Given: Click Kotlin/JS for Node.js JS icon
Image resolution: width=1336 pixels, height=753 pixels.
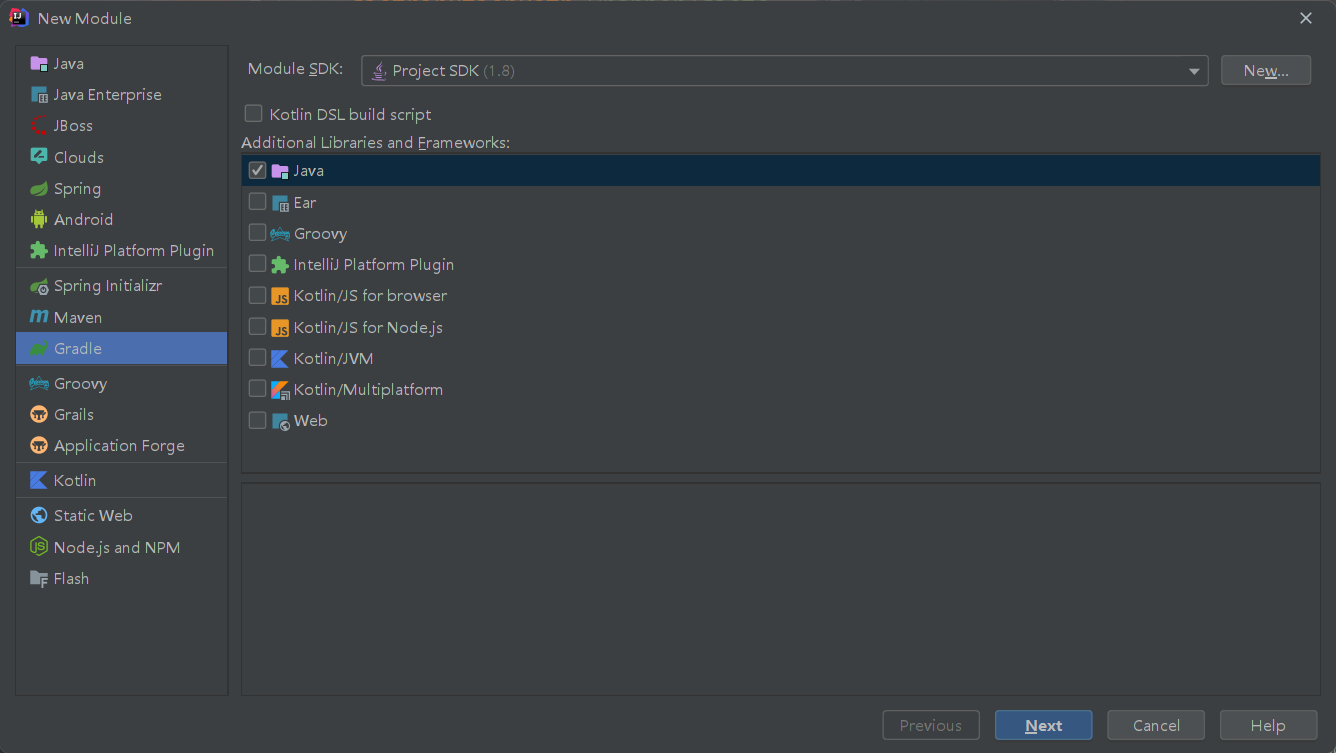Looking at the screenshot, I should 280,327.
